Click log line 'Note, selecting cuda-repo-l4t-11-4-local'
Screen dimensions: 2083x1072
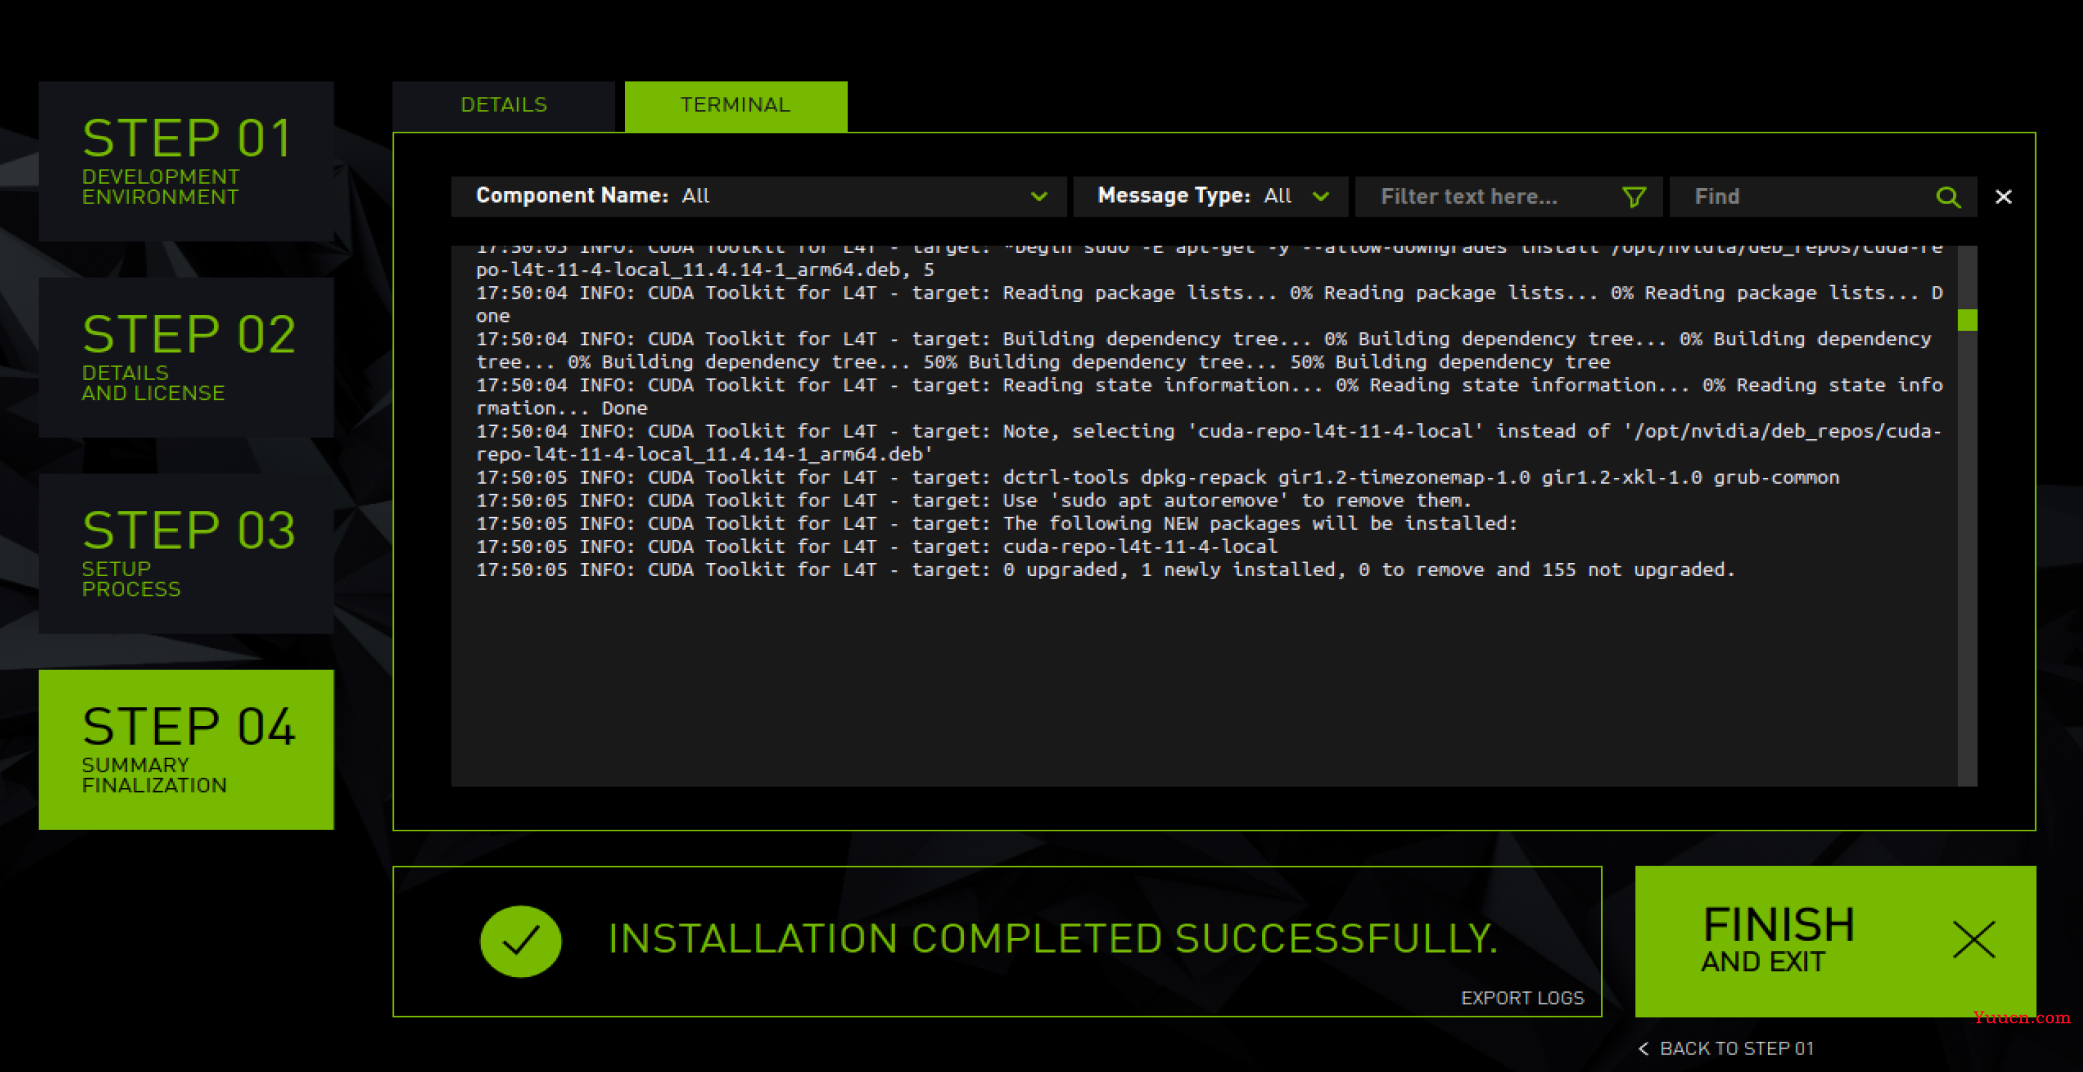[1209, 442]
